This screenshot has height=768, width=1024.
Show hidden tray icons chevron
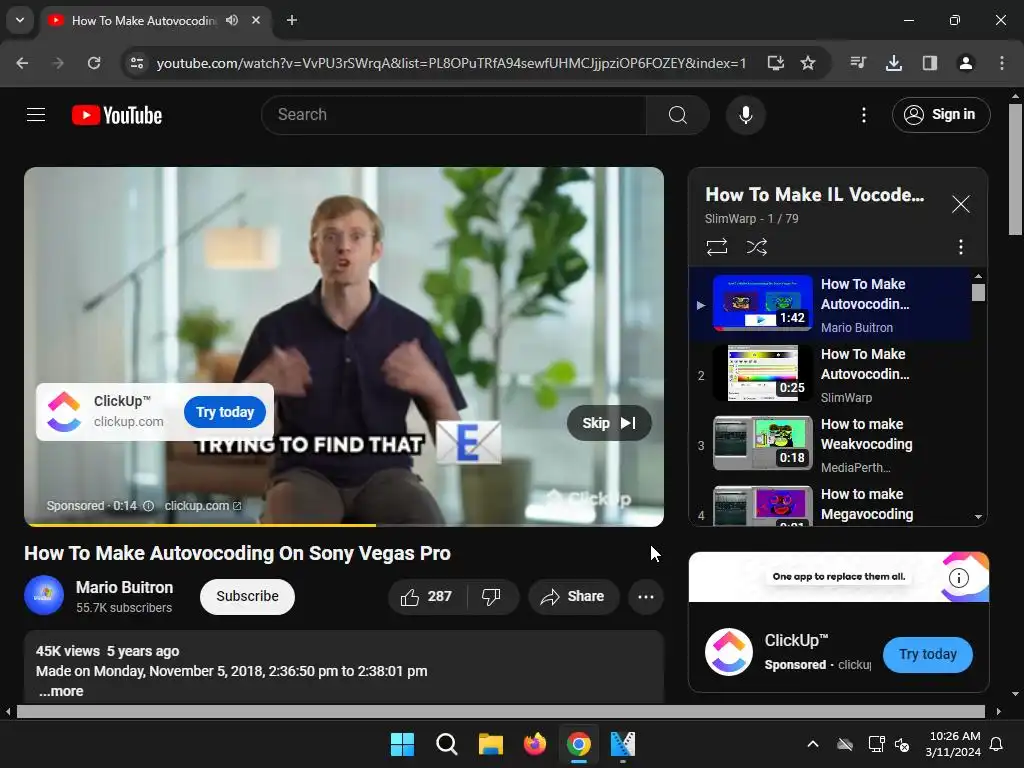point(812,744)
